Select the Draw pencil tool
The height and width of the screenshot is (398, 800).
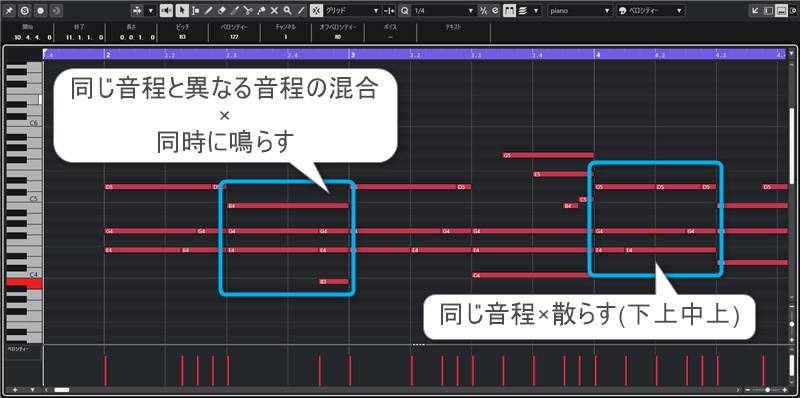(x=209, y=10)
